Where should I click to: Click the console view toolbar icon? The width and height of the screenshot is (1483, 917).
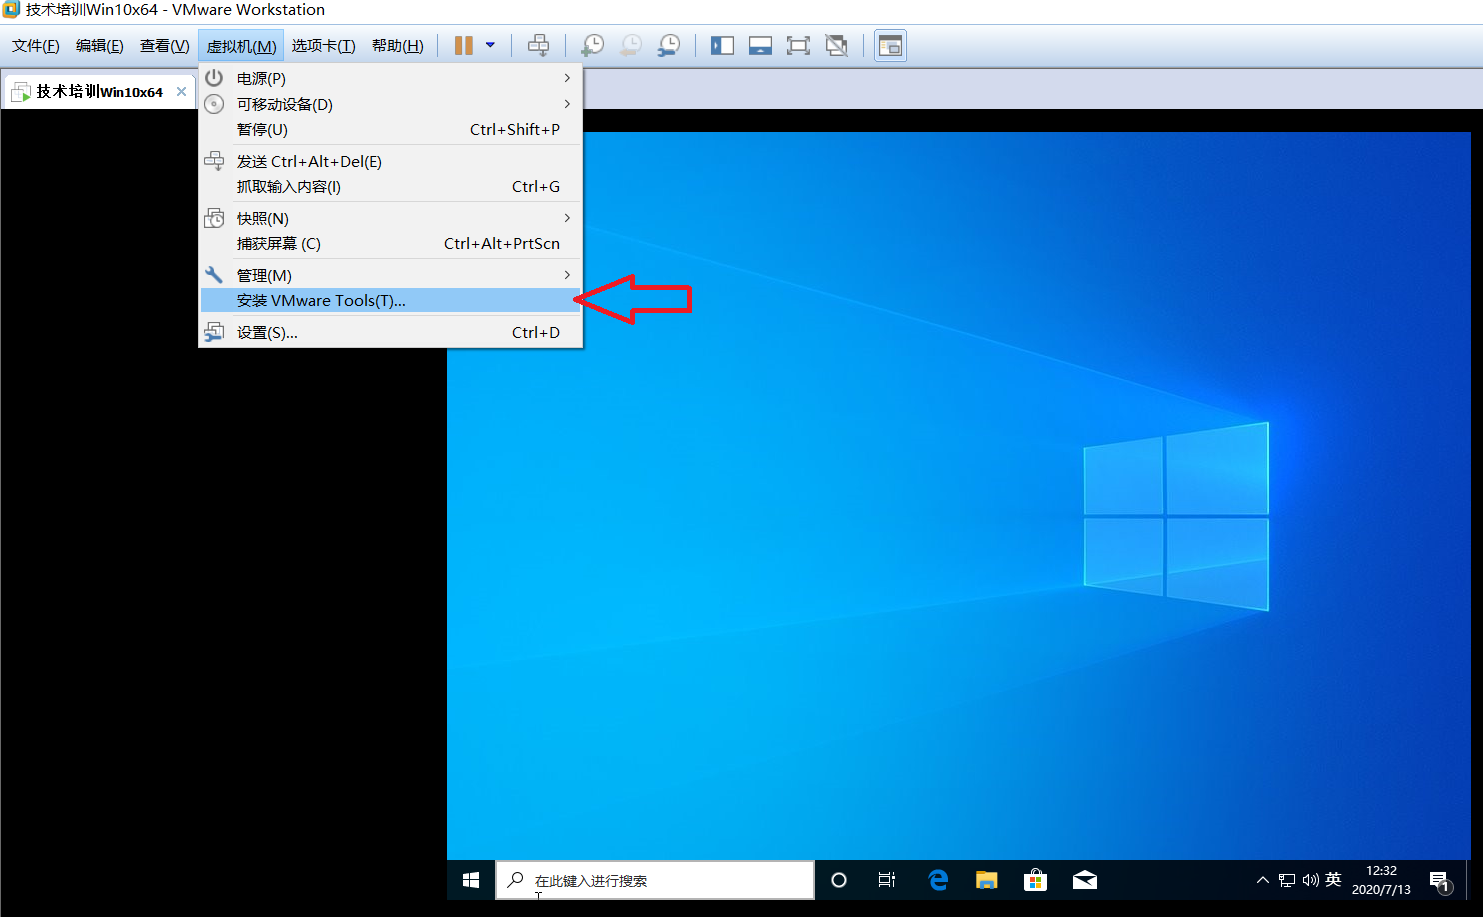tap(890, 45)
